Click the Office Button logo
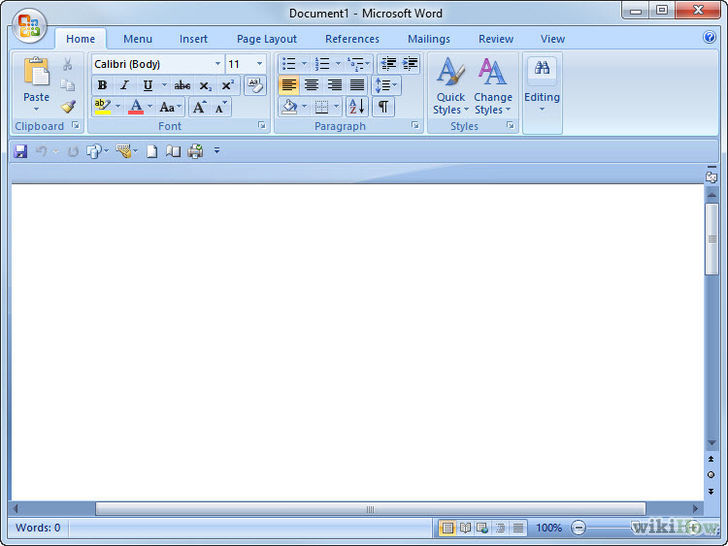 [29, 26]
